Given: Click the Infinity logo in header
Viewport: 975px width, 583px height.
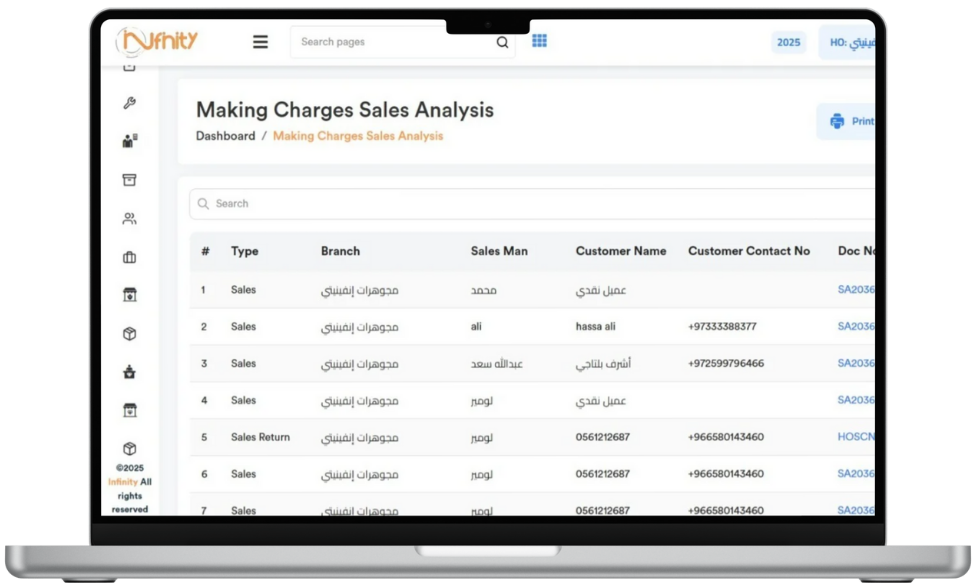Looking at the screenshot, I should coord(157,40).
